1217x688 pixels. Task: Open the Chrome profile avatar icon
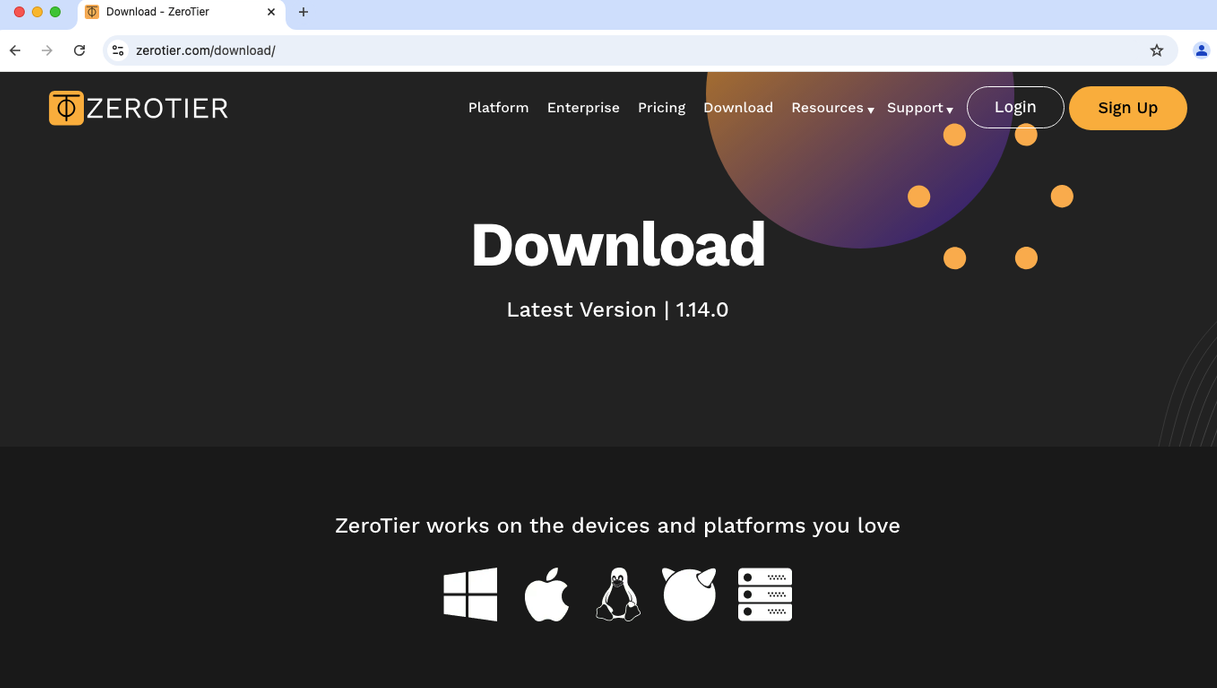(x=1201, y=50)
